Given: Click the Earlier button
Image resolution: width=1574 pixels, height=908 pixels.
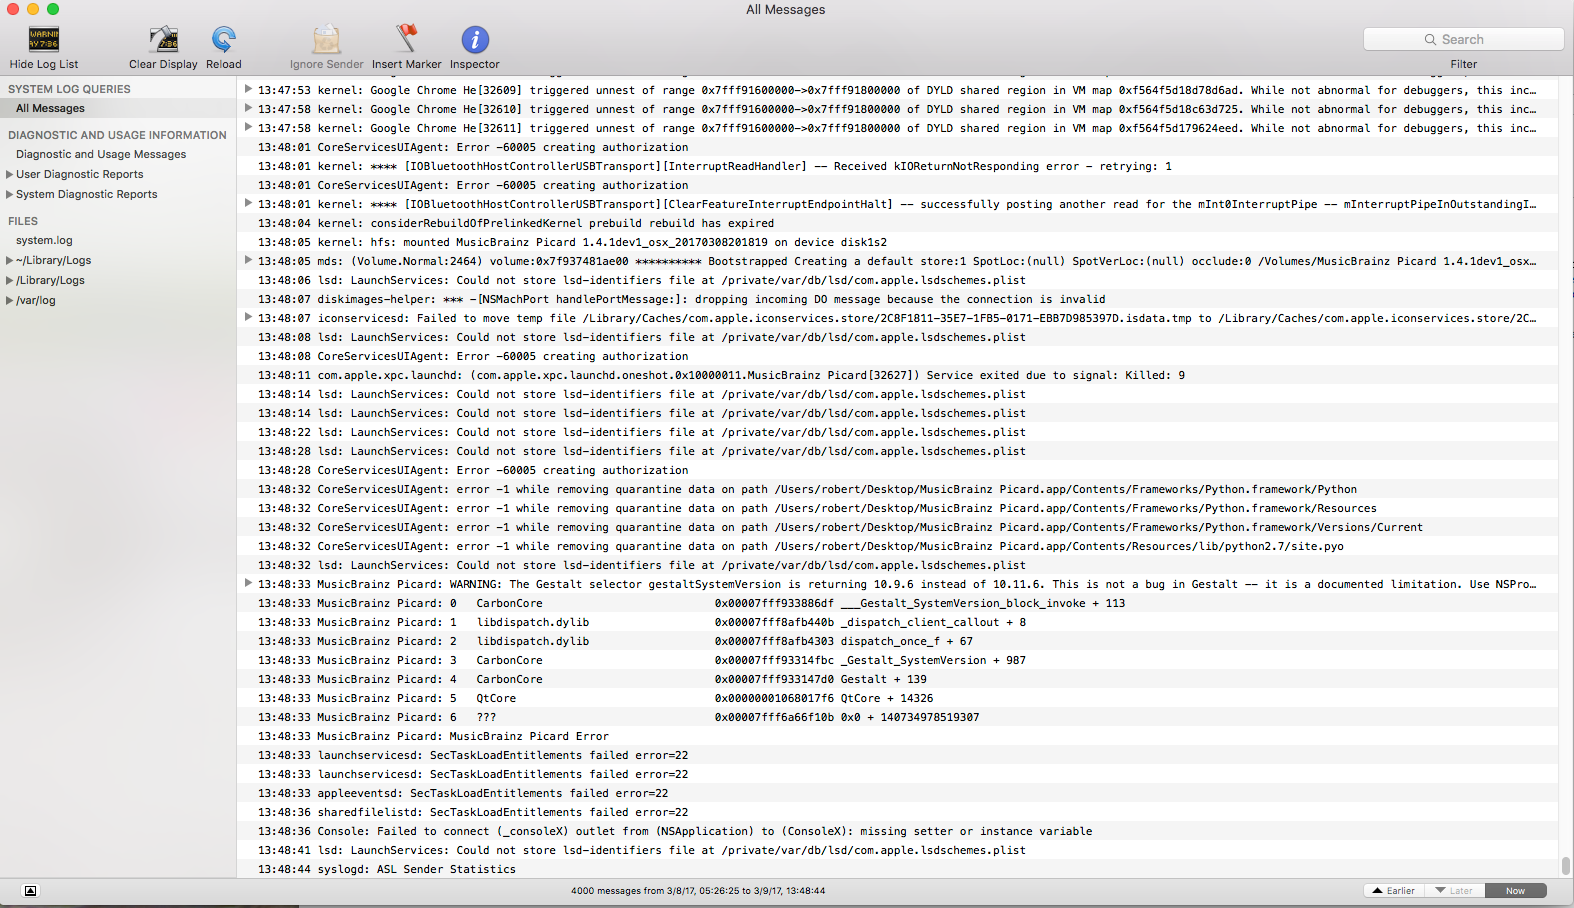Looking at the screenshot, I should [1394, 890].
